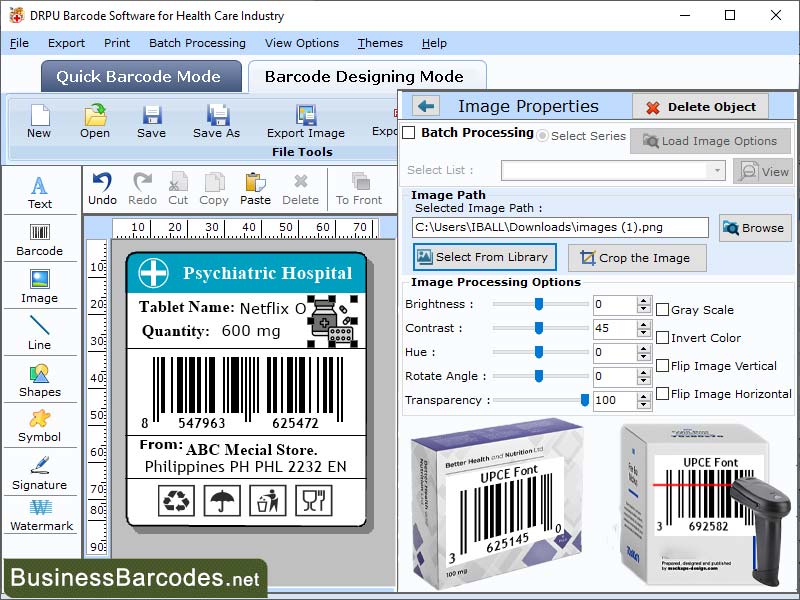Open the Export Image tool
This screenshot has width=800, height=600.
[305, 120]
